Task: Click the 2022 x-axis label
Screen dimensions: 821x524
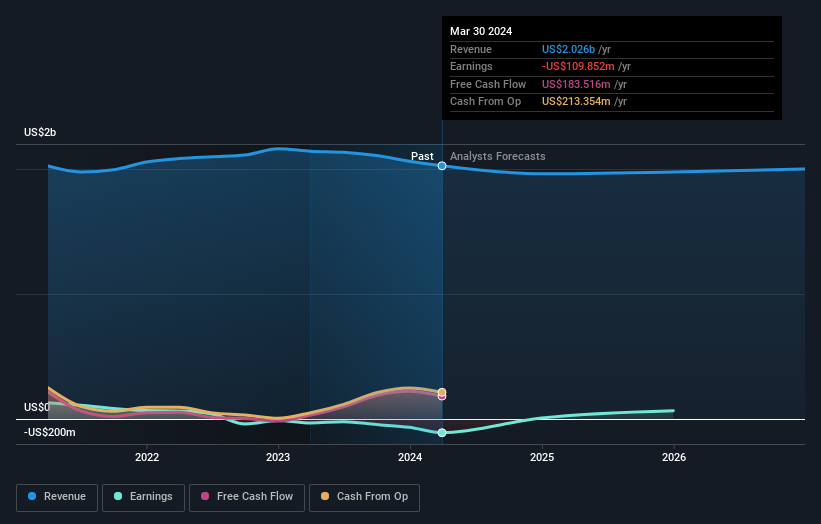Action: tap(147, 458)
